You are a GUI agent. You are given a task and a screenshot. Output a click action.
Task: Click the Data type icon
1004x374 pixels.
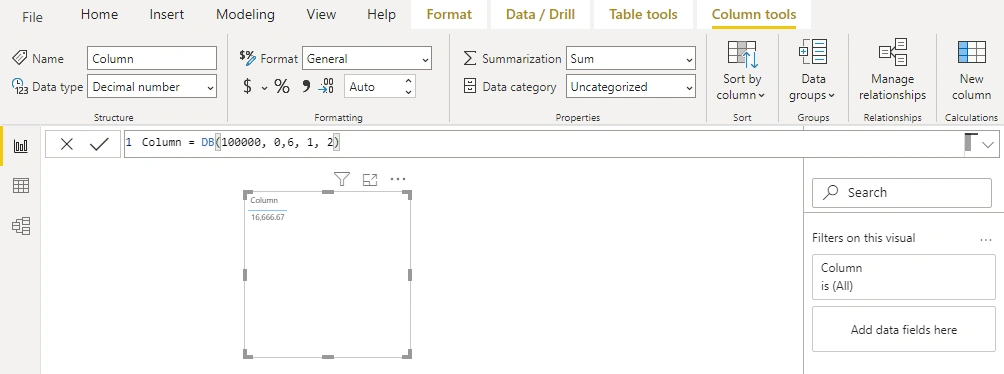pyautogui.click(x=20, y=86)
